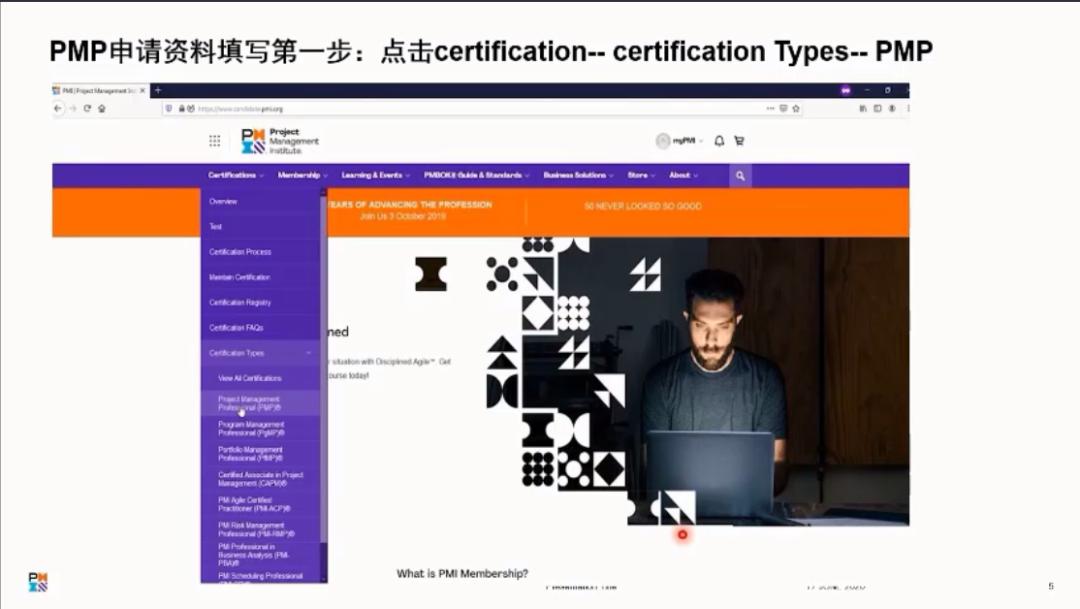Viewport: 1080px width, 609px height.
Task: Click the notification bell icon
Action: [x=720, y=141]
